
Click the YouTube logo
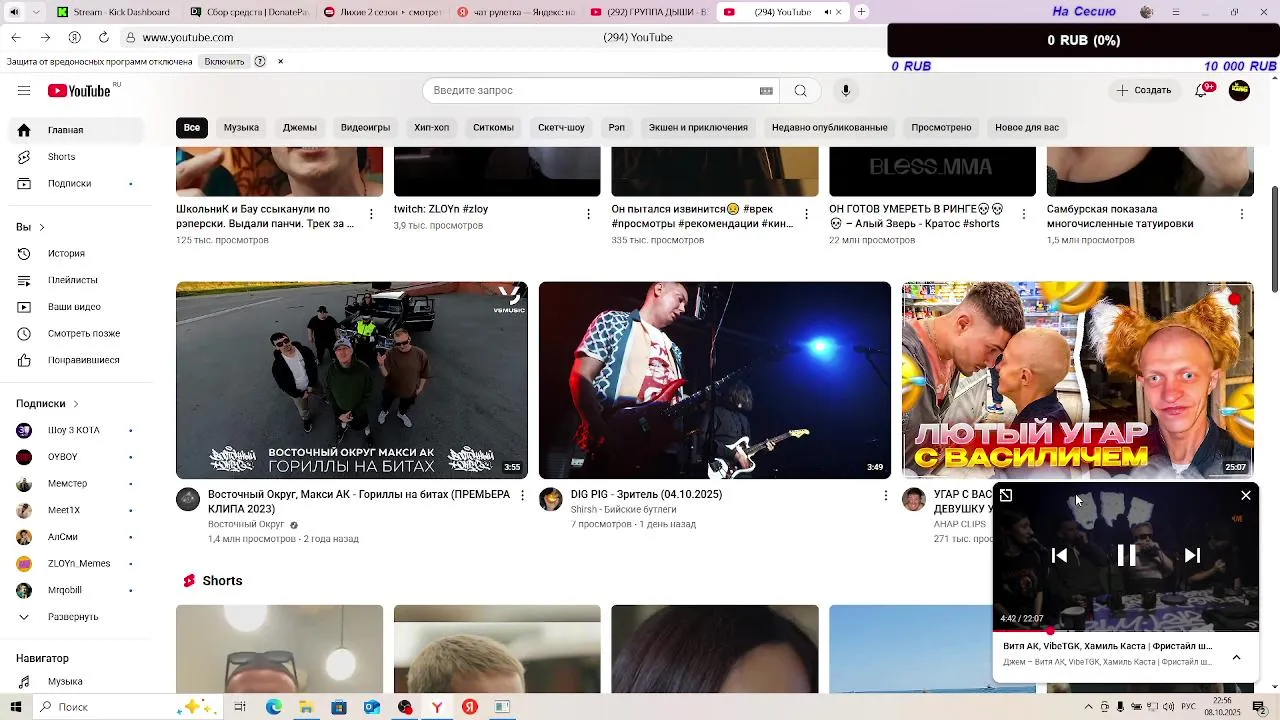[x=80, y=91]
